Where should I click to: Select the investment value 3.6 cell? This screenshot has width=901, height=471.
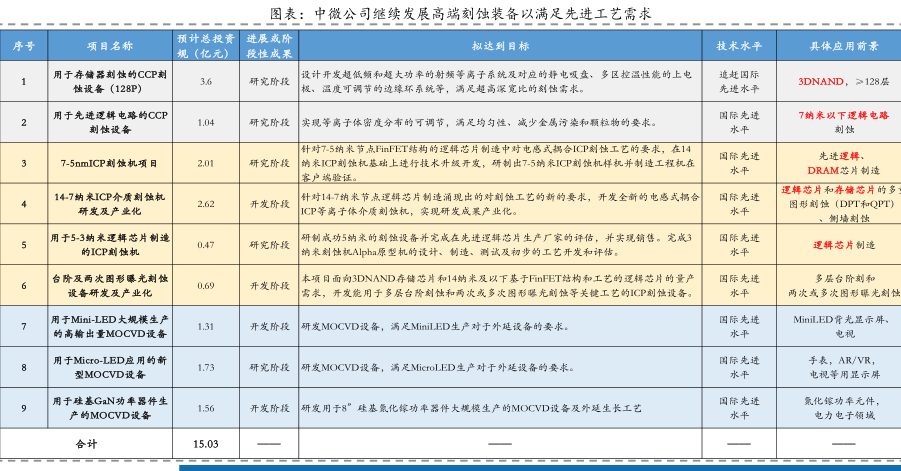coord(205,81)
